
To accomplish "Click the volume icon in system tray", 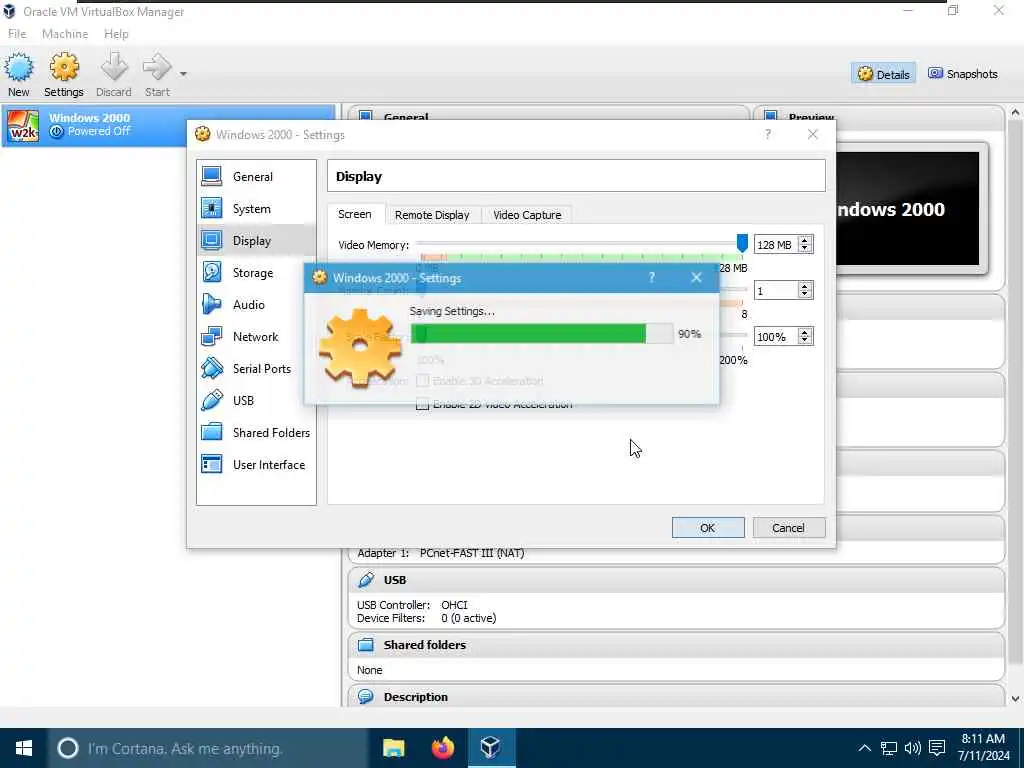I will (913, 748).
